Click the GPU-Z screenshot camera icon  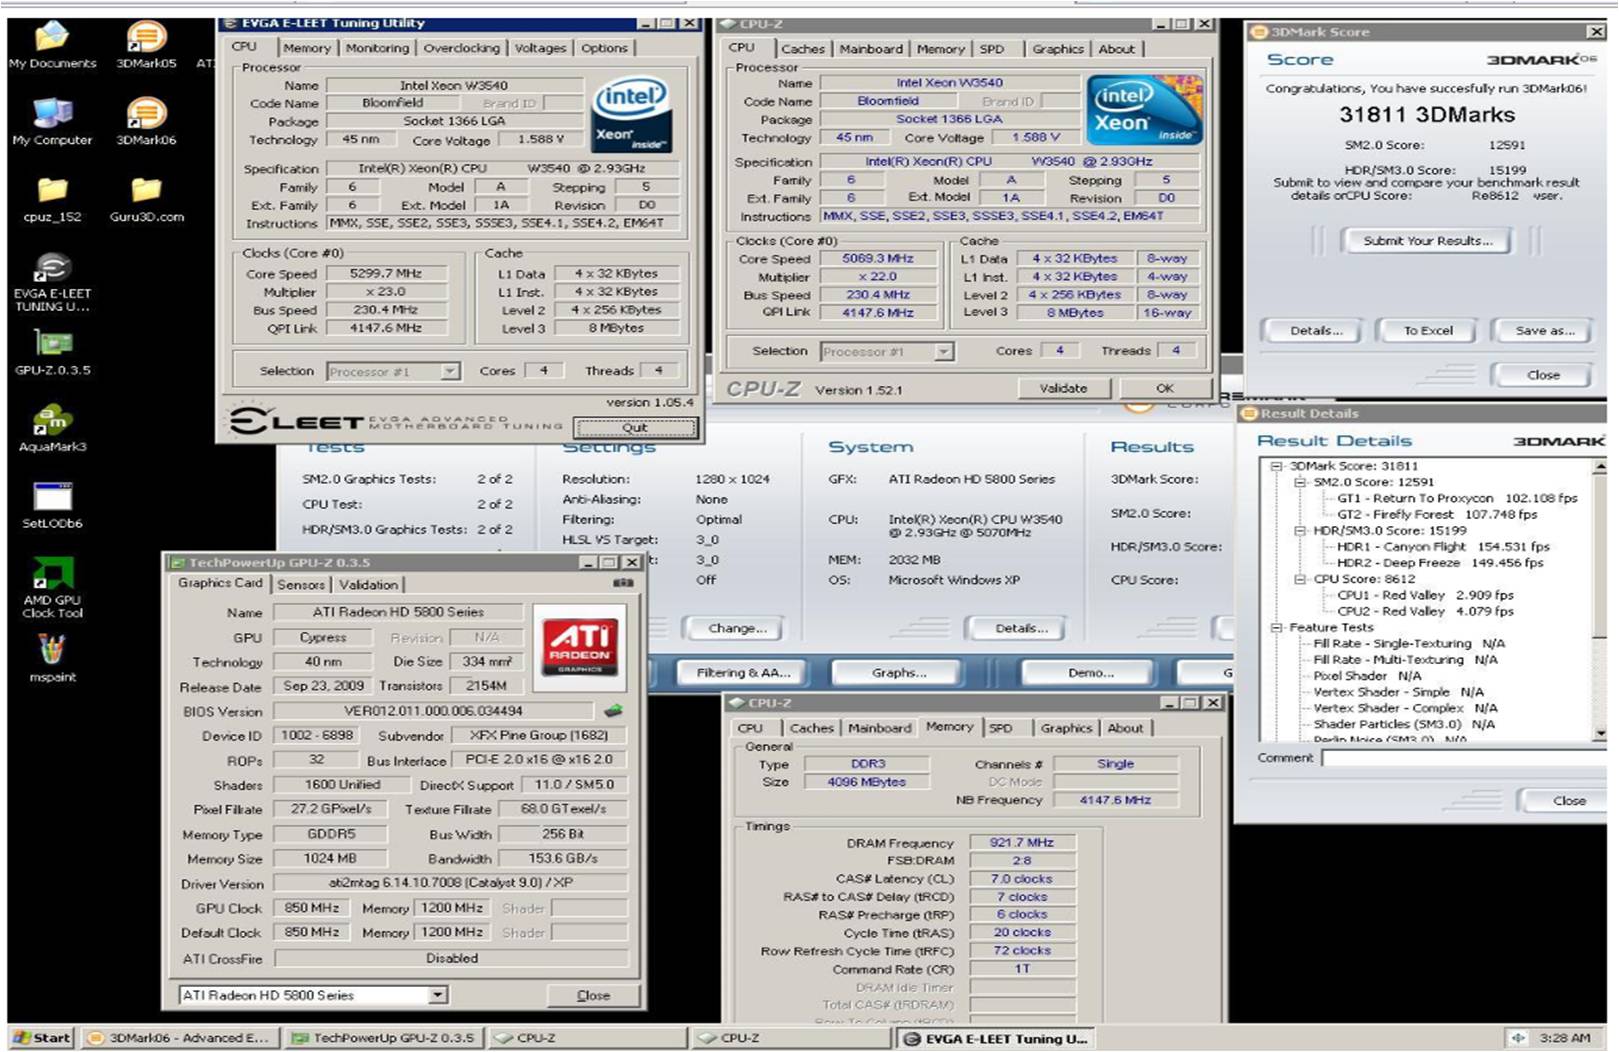click(x=623, y=583)
